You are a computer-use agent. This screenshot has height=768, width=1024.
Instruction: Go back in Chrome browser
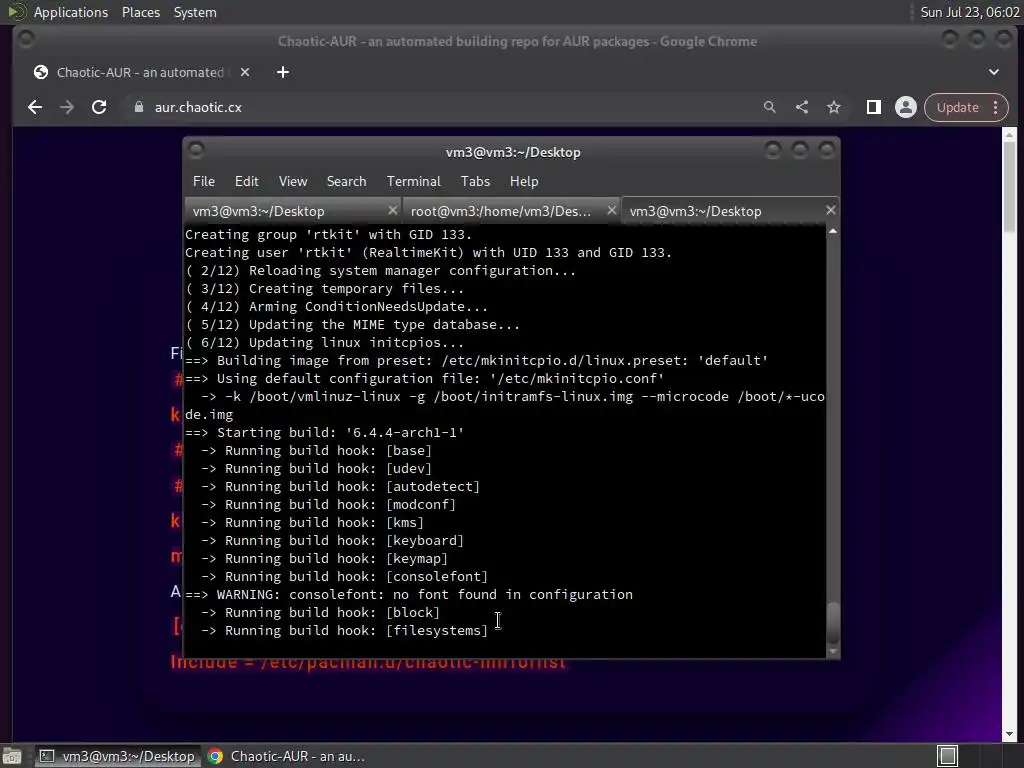(x=35, y=107)
